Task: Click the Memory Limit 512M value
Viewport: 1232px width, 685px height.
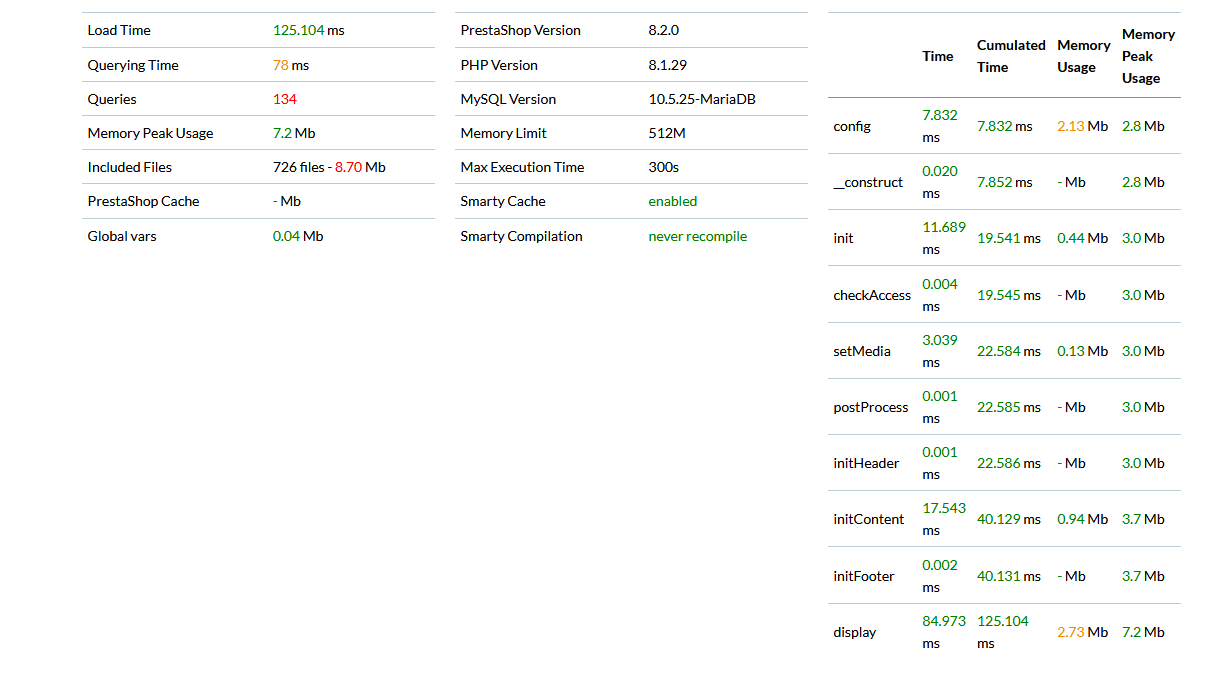Action: 667,133
